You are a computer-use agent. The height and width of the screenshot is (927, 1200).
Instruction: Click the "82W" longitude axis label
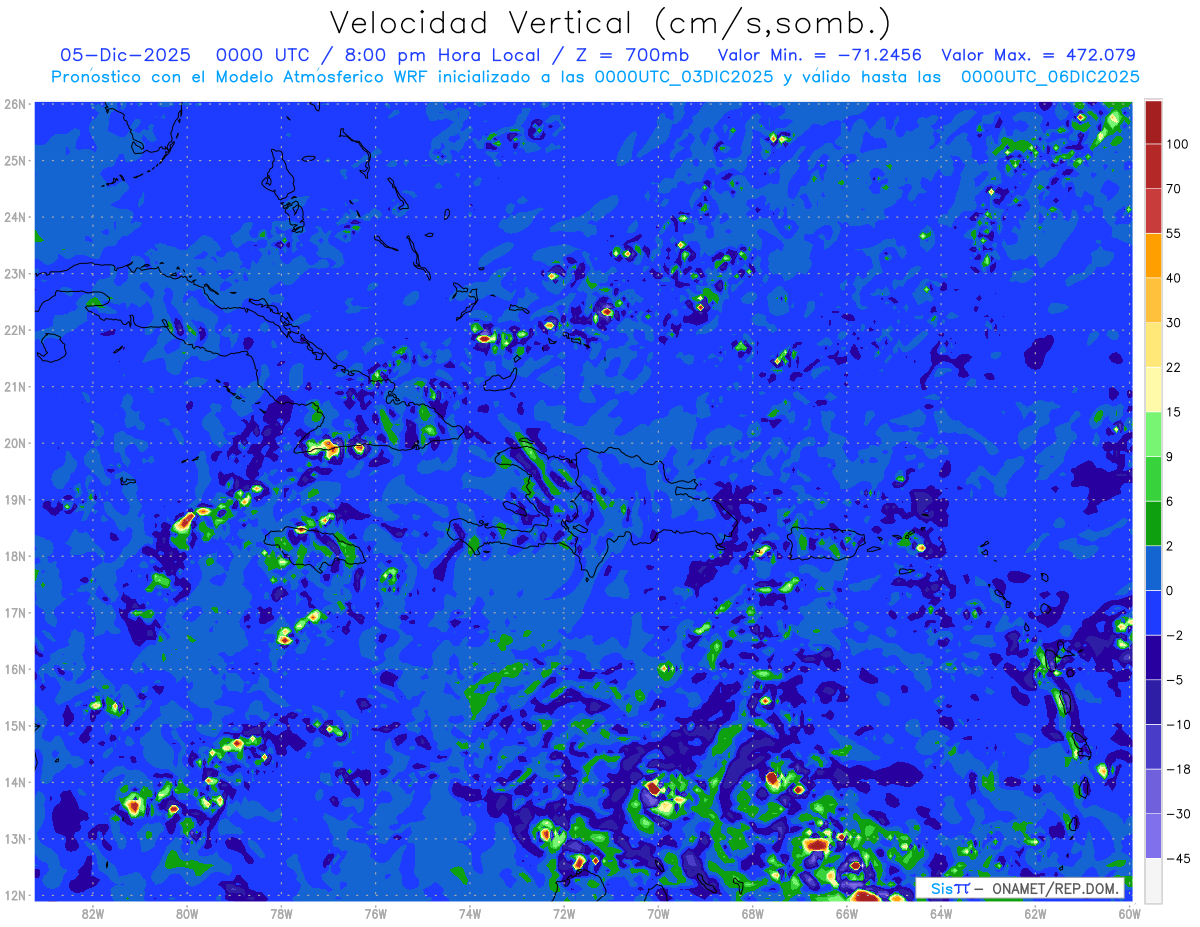tap(93, 913)
